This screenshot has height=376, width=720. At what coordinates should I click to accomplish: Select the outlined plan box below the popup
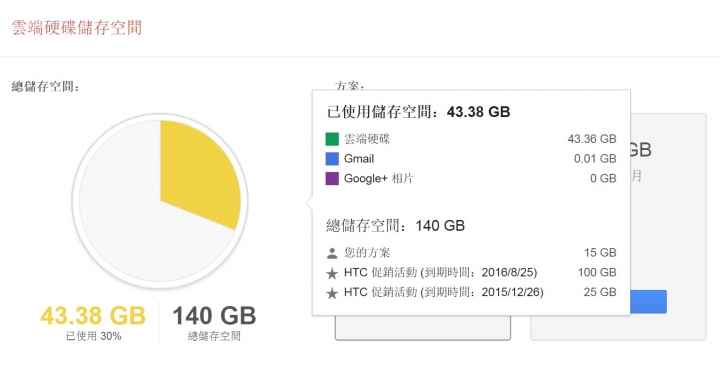pos(423,328)
